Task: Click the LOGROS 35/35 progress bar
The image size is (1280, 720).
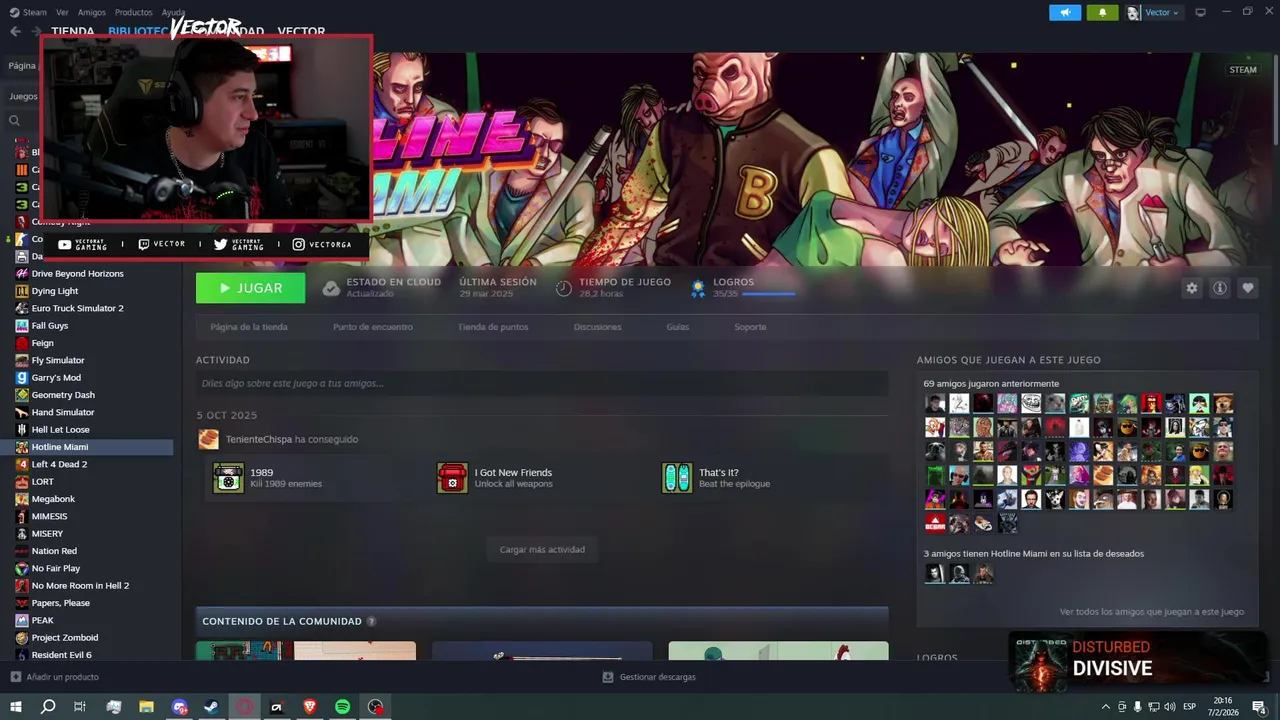Action: [x=768, y=294]
